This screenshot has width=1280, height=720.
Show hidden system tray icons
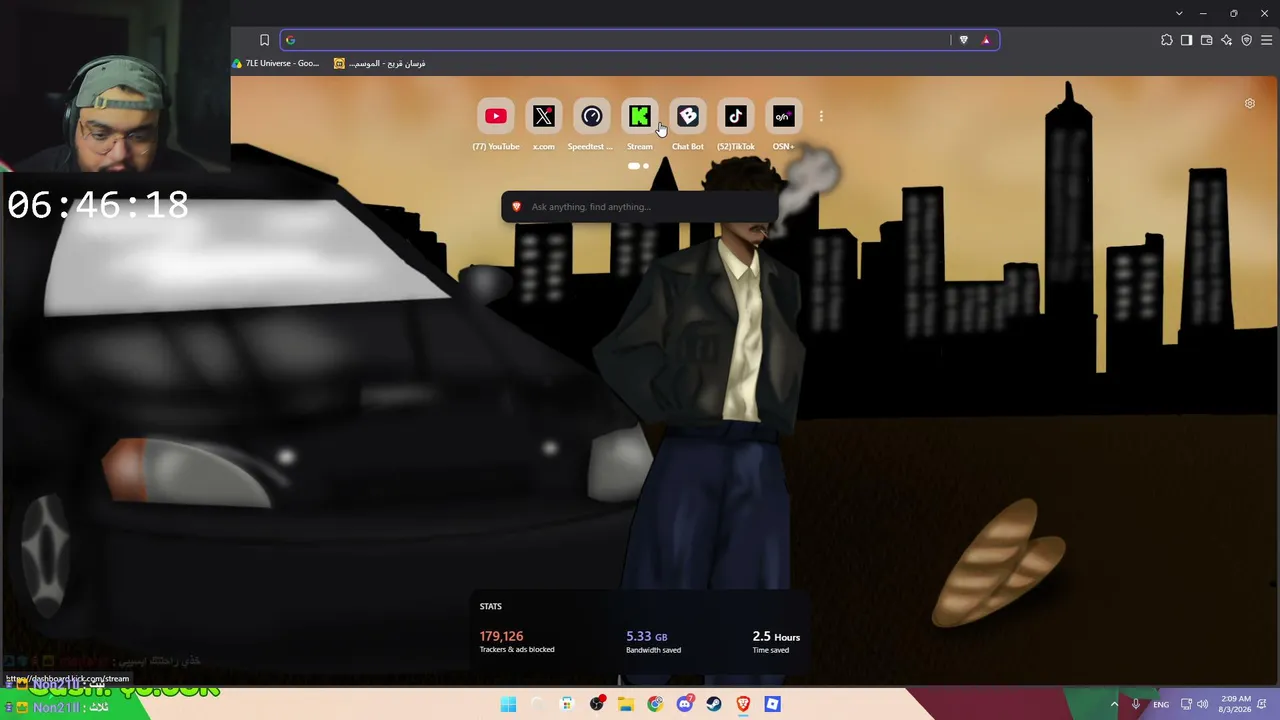click(x=1114, y=704)
